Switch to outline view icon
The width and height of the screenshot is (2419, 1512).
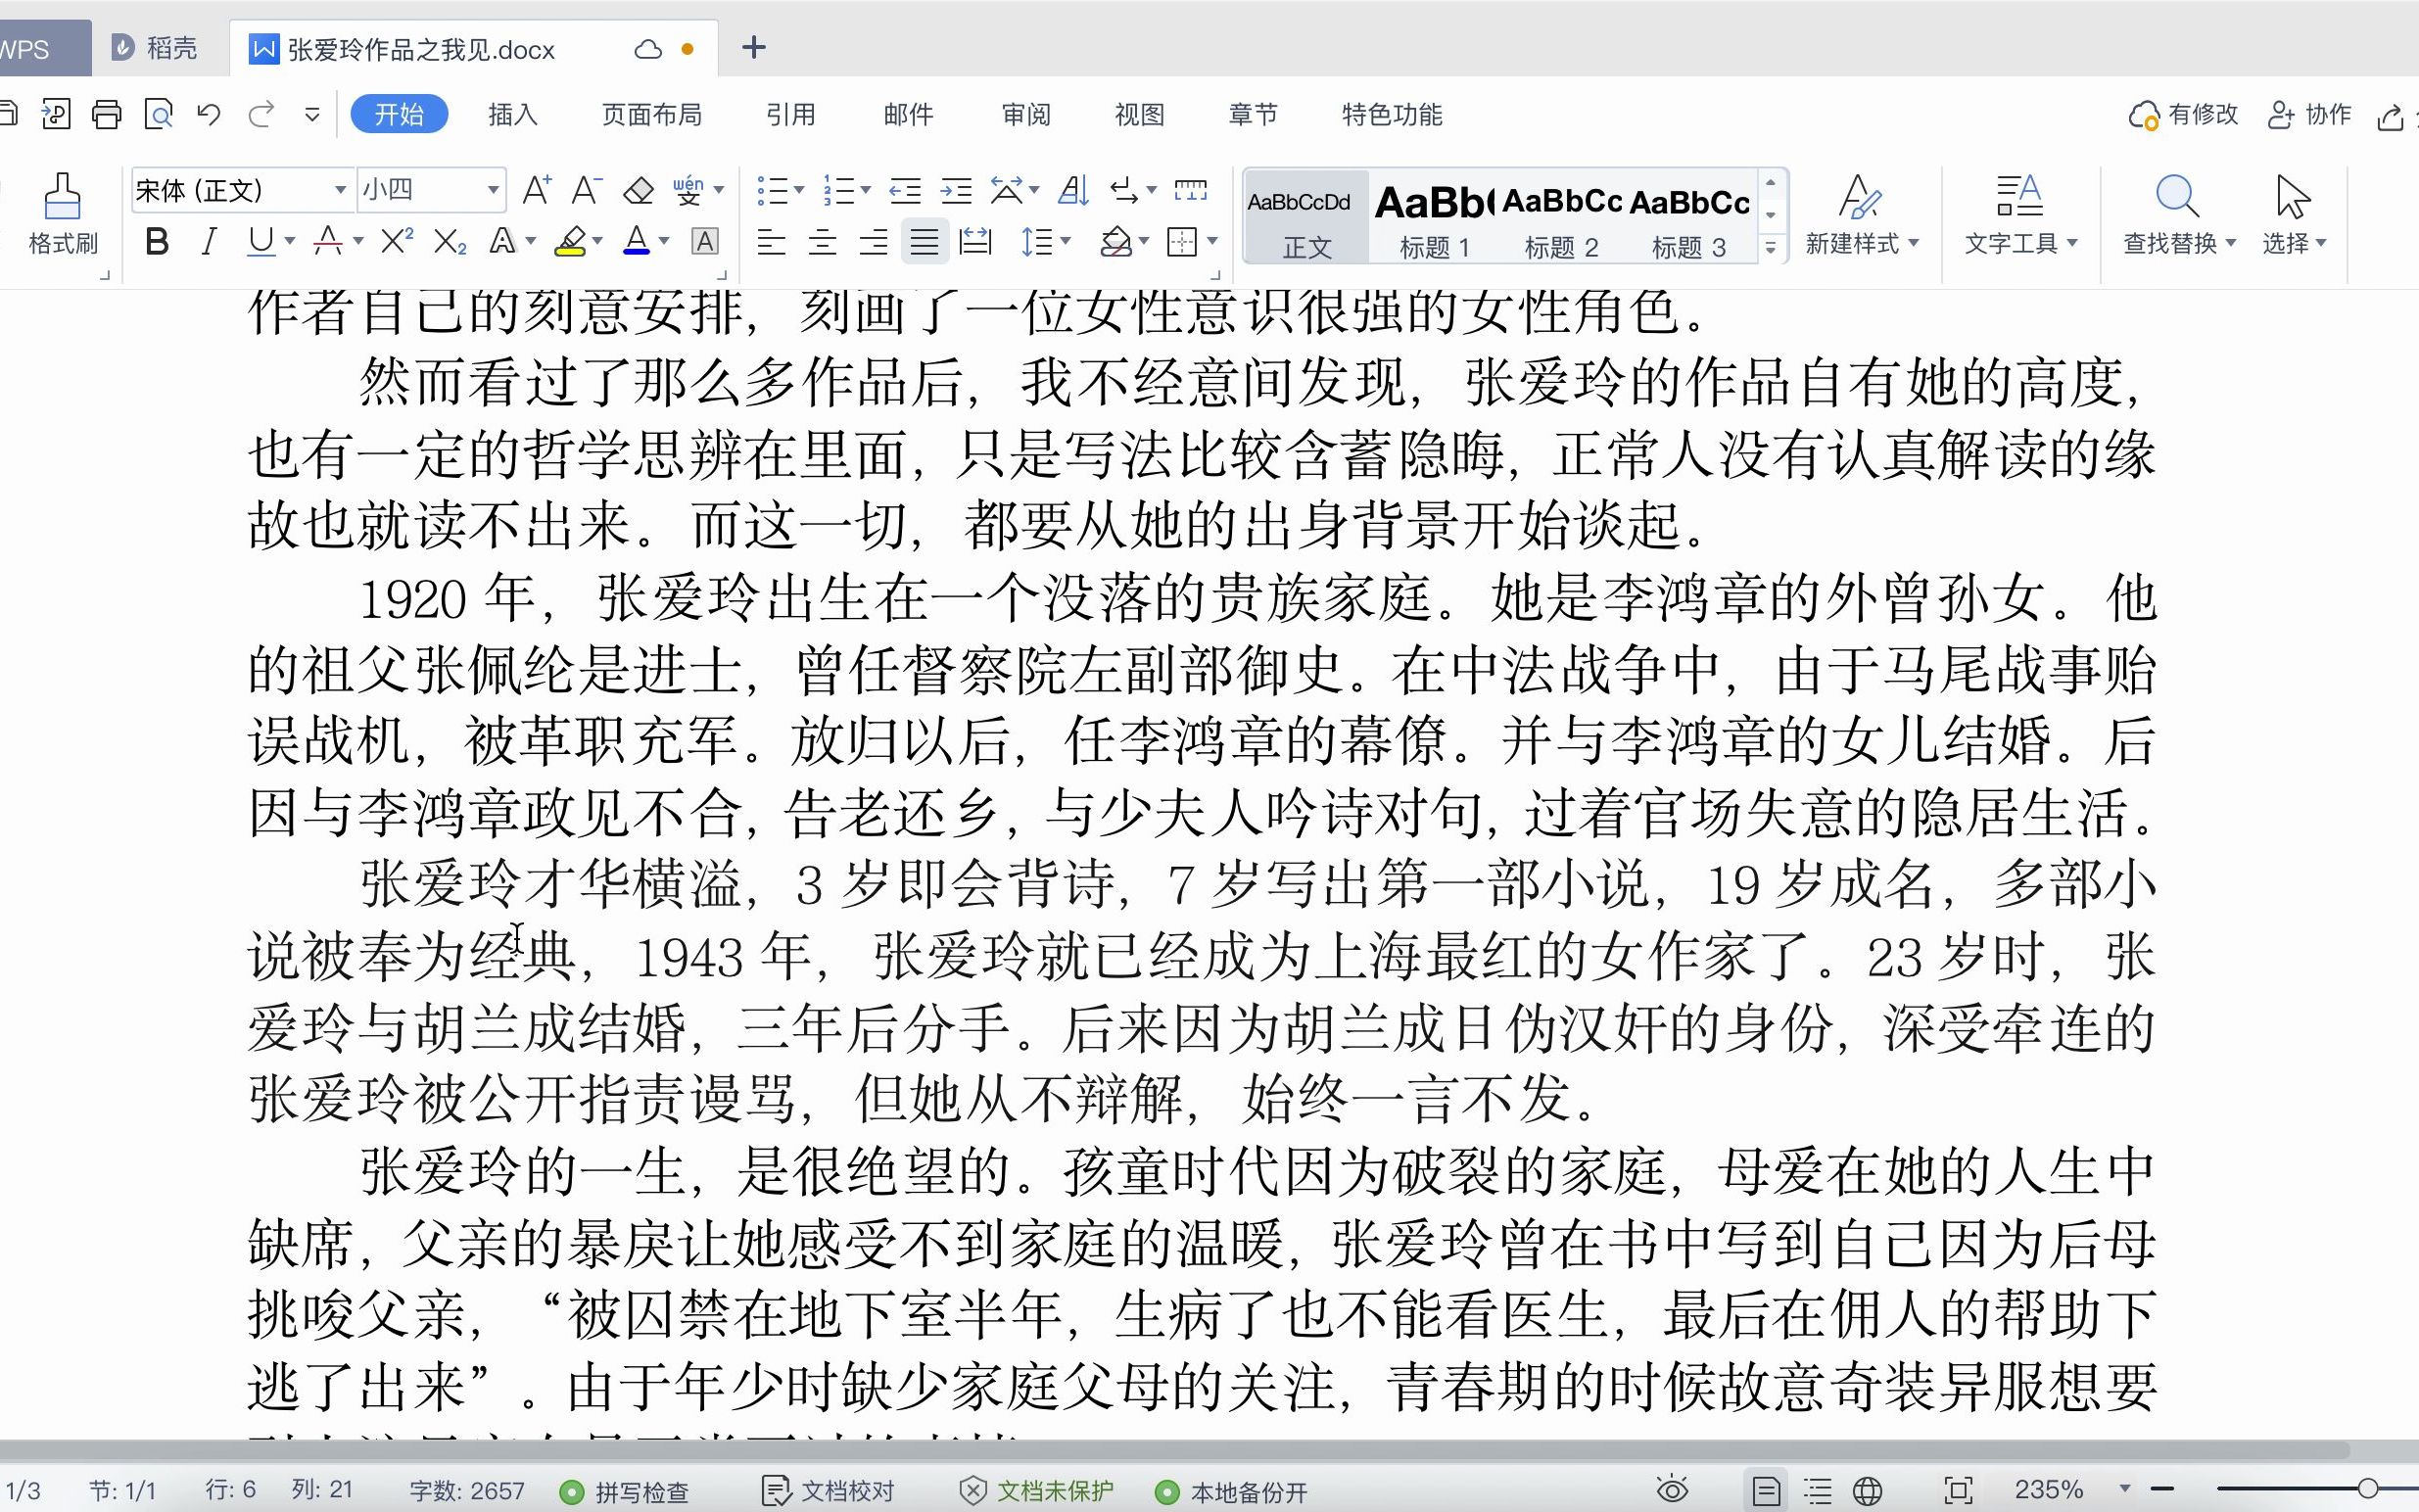(x=1817, y=1491)
